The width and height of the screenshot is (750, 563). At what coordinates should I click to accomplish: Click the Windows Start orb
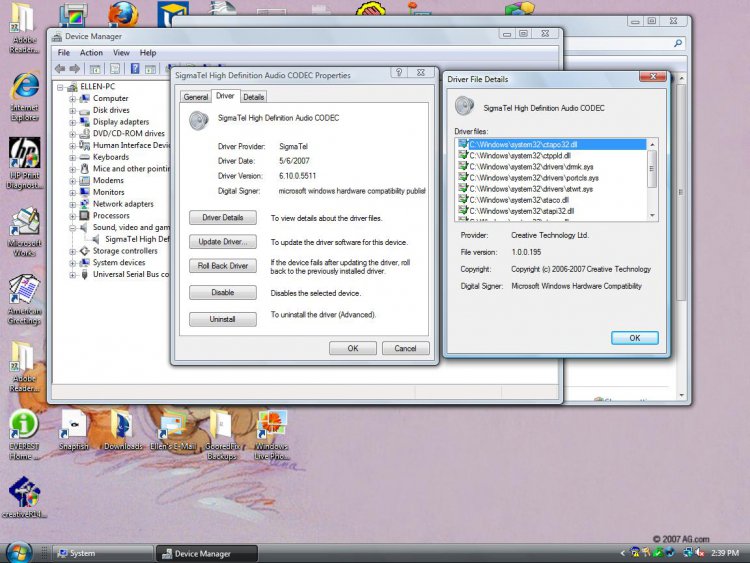(20, 552)
